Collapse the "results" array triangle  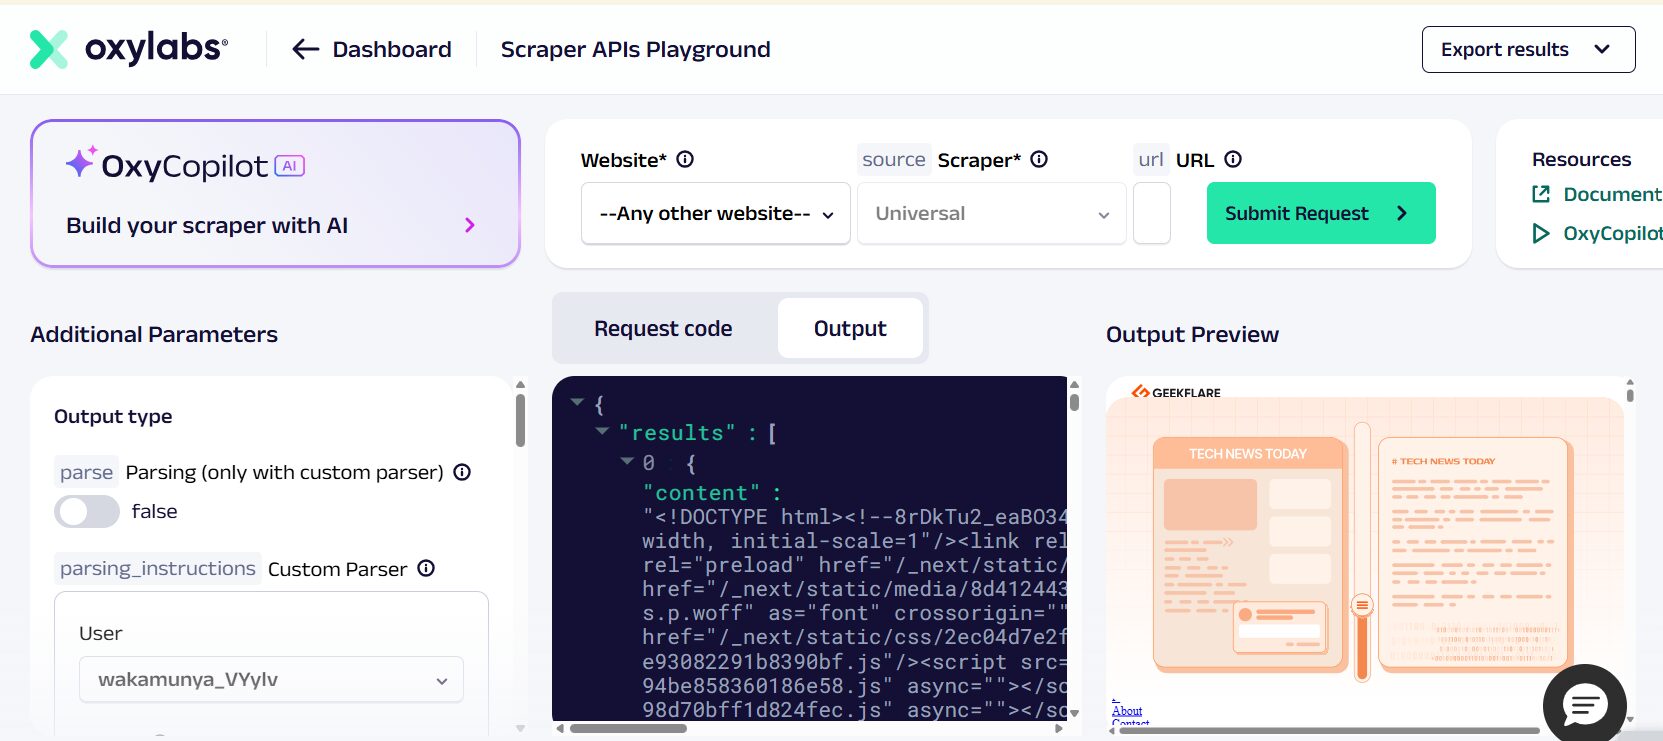602,431
